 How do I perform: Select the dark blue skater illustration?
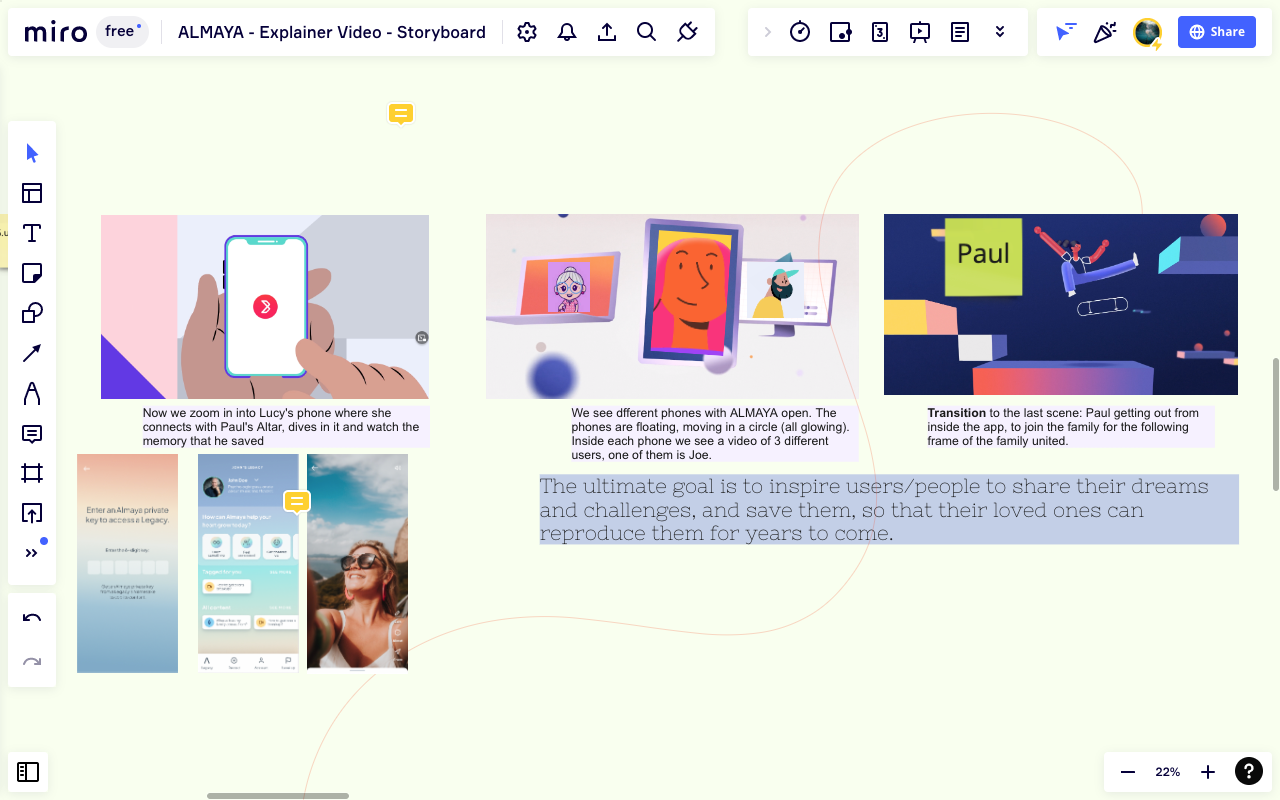click(x=1061, y=304)
